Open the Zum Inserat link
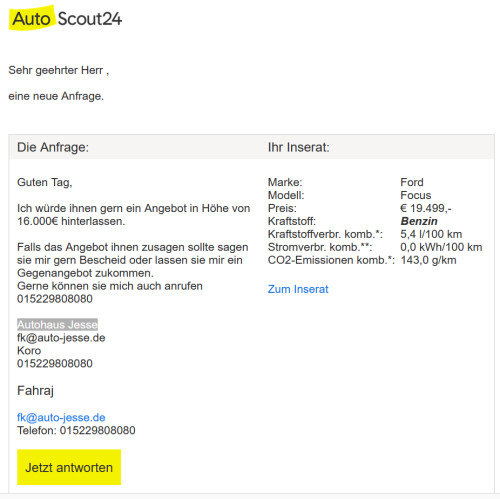Viewport: 500px width, 499px height. click(x=298, y=289)
